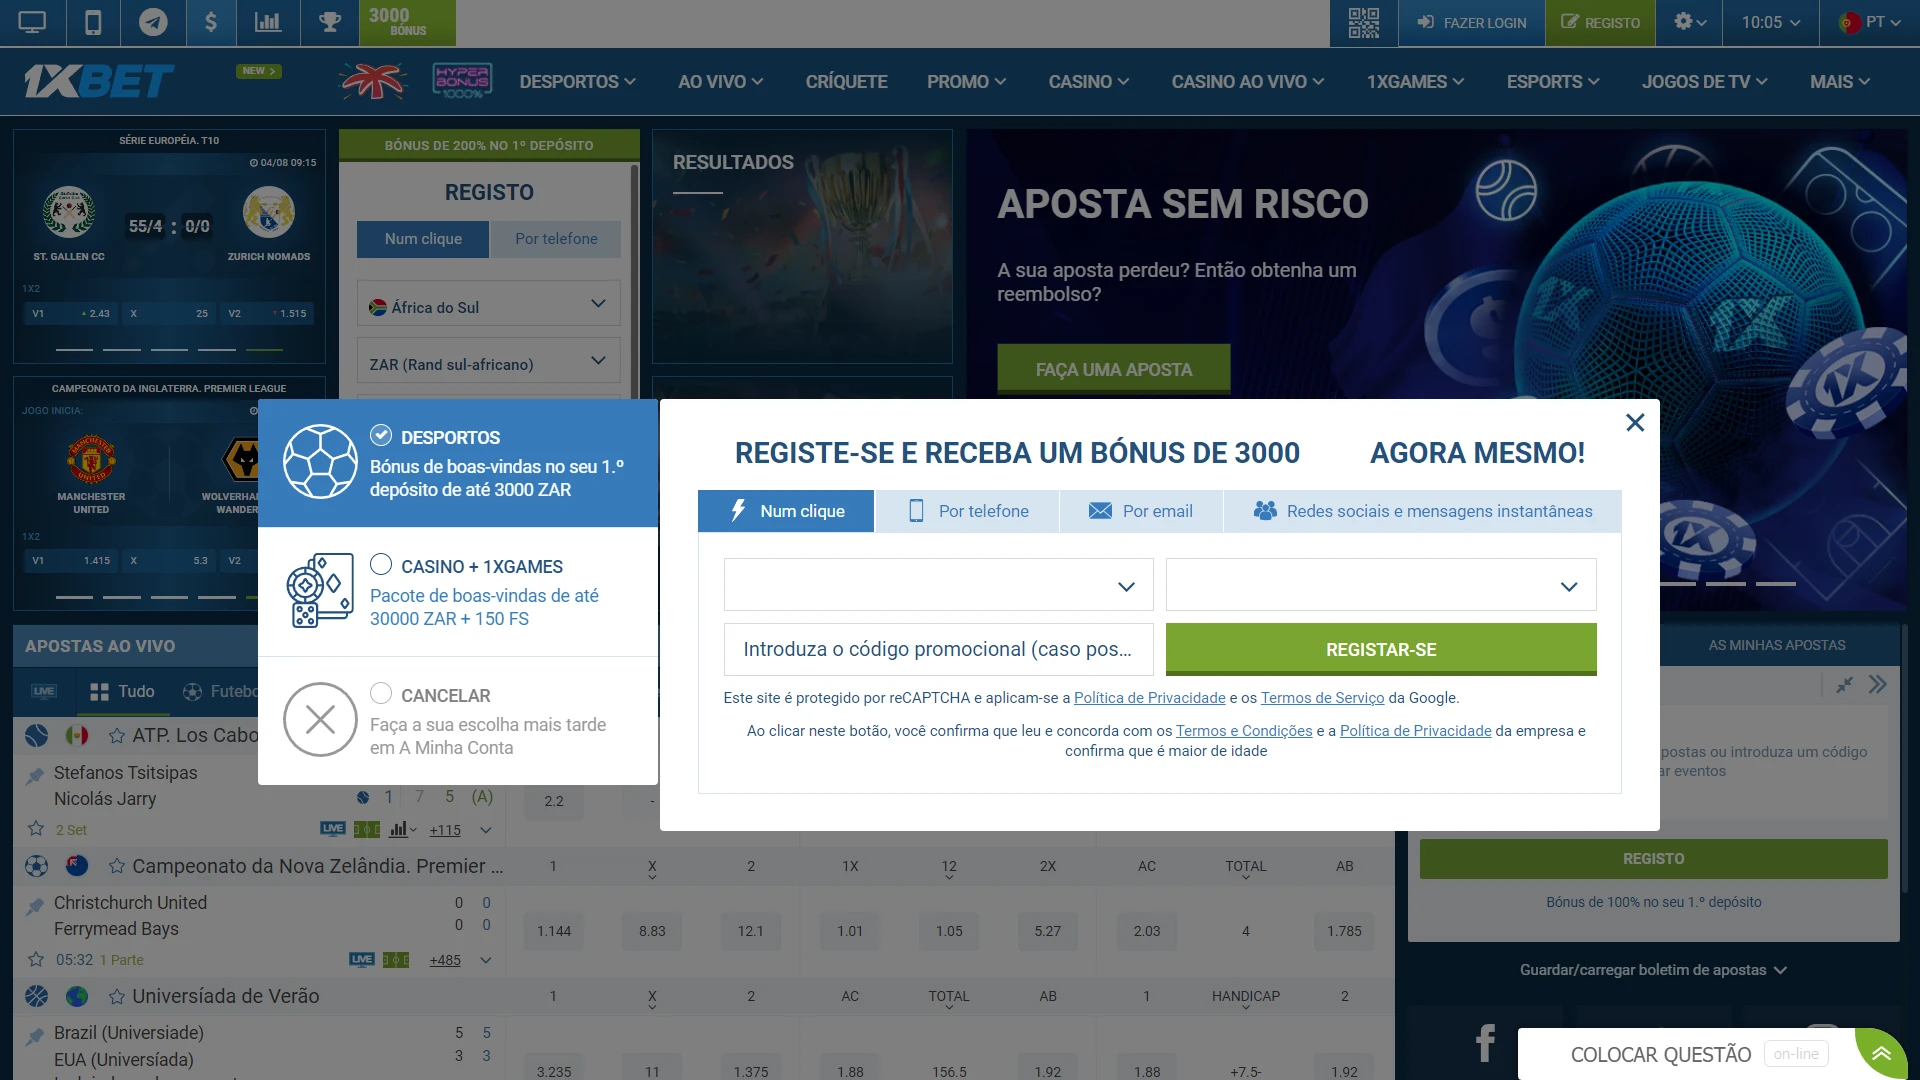Viewport: 1920px width, 1080px height.
Task: Open the Hyper Bonus 1000% icon
Action: (x=462, y=81)
